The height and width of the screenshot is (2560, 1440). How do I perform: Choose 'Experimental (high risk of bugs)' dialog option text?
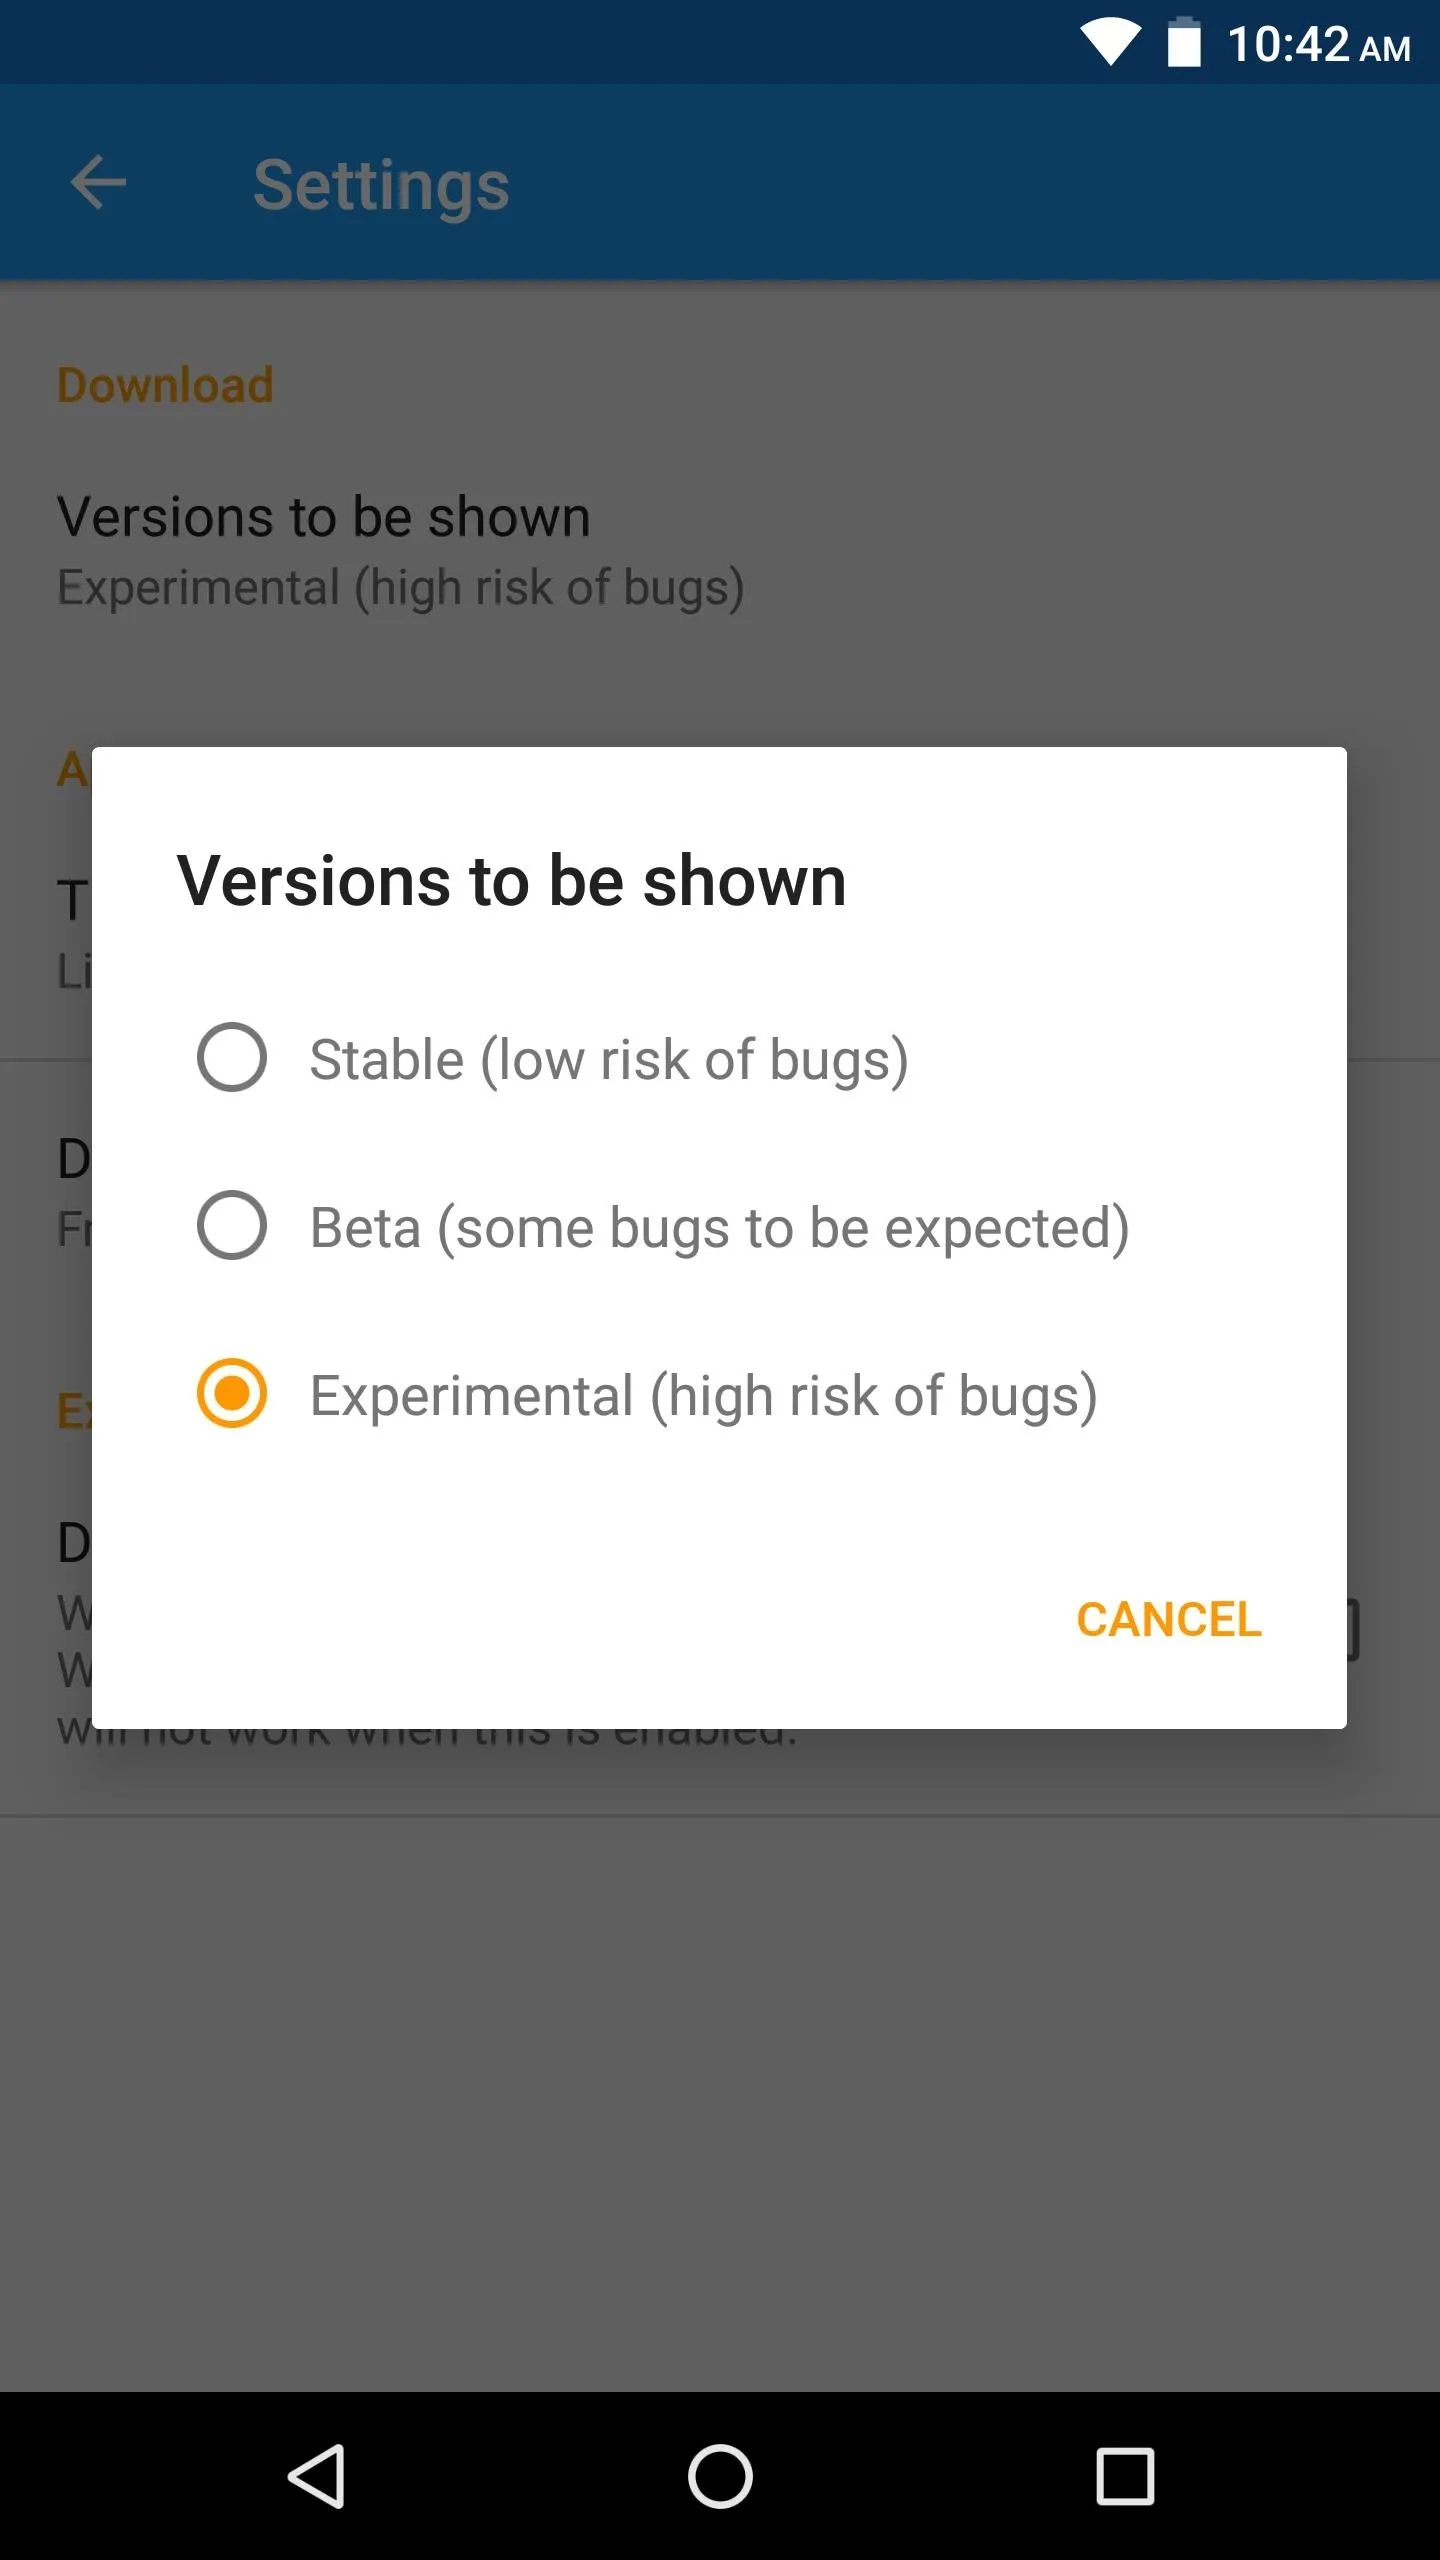(x=704, y=1396)
